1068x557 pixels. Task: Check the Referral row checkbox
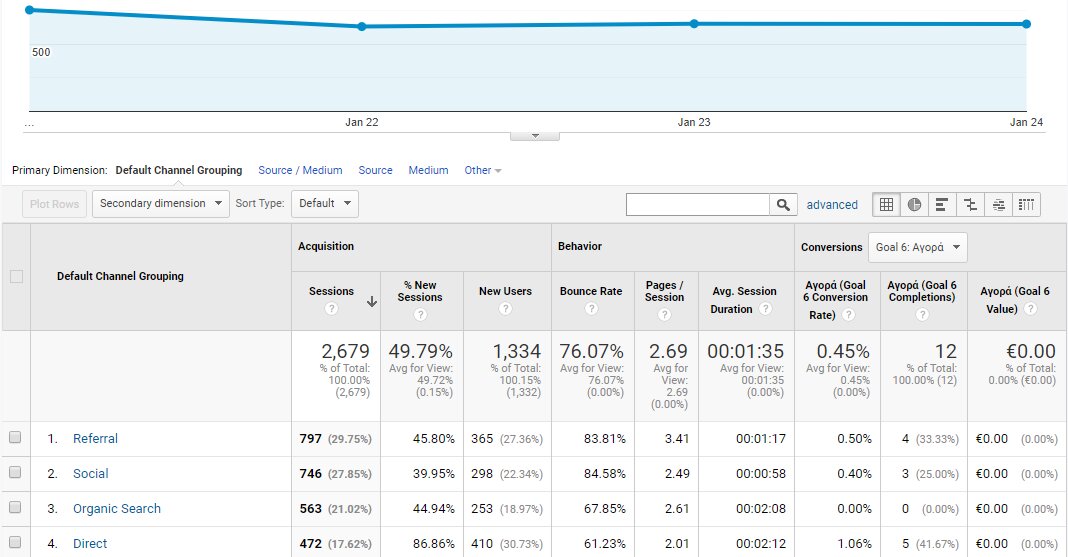click(15, 438)
